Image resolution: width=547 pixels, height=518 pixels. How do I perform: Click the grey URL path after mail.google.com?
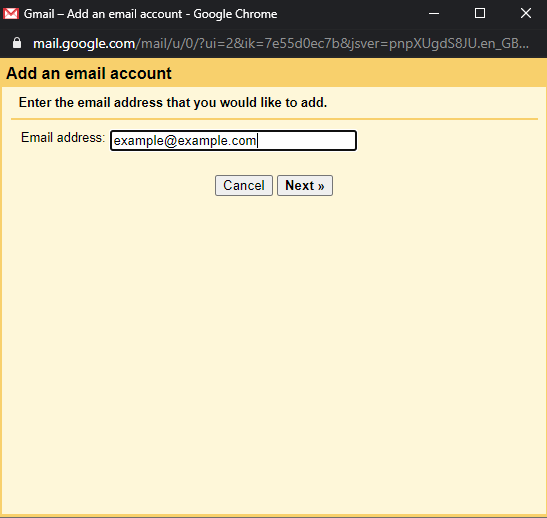[x=332, y=43]
